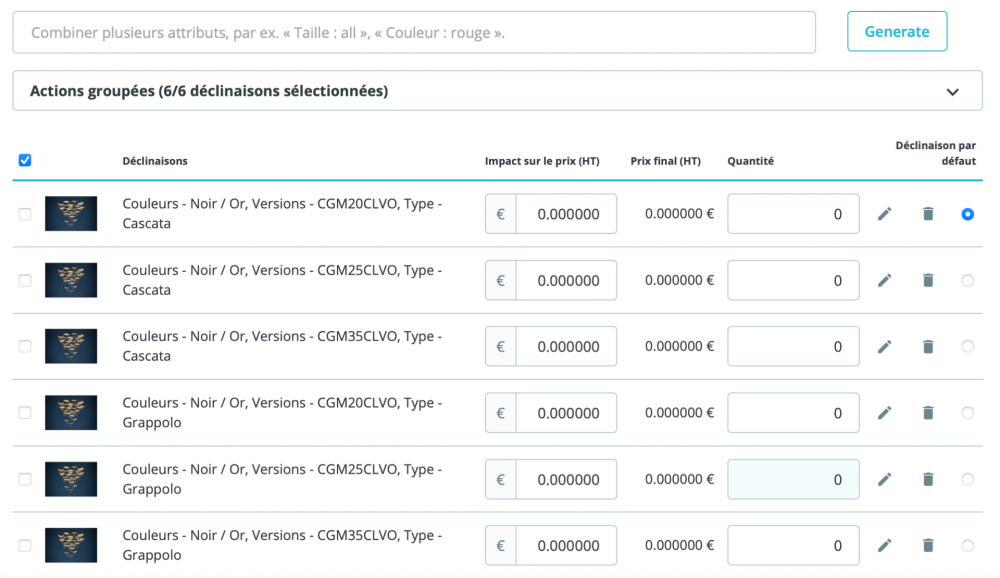The height and width of the screenshot is (578, 1000).
Task: Click combination name CGM25CLVO, Type - Grappolo
Action: 282,479
